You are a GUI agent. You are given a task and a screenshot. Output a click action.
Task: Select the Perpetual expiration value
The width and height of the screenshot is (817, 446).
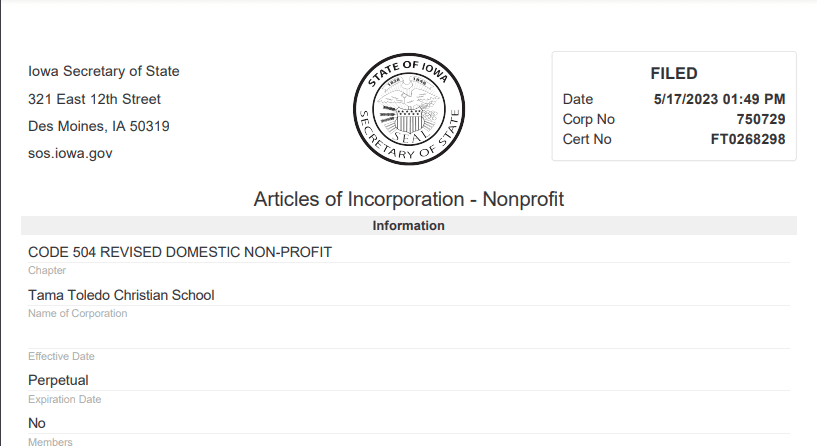click(x=58, y=380)
